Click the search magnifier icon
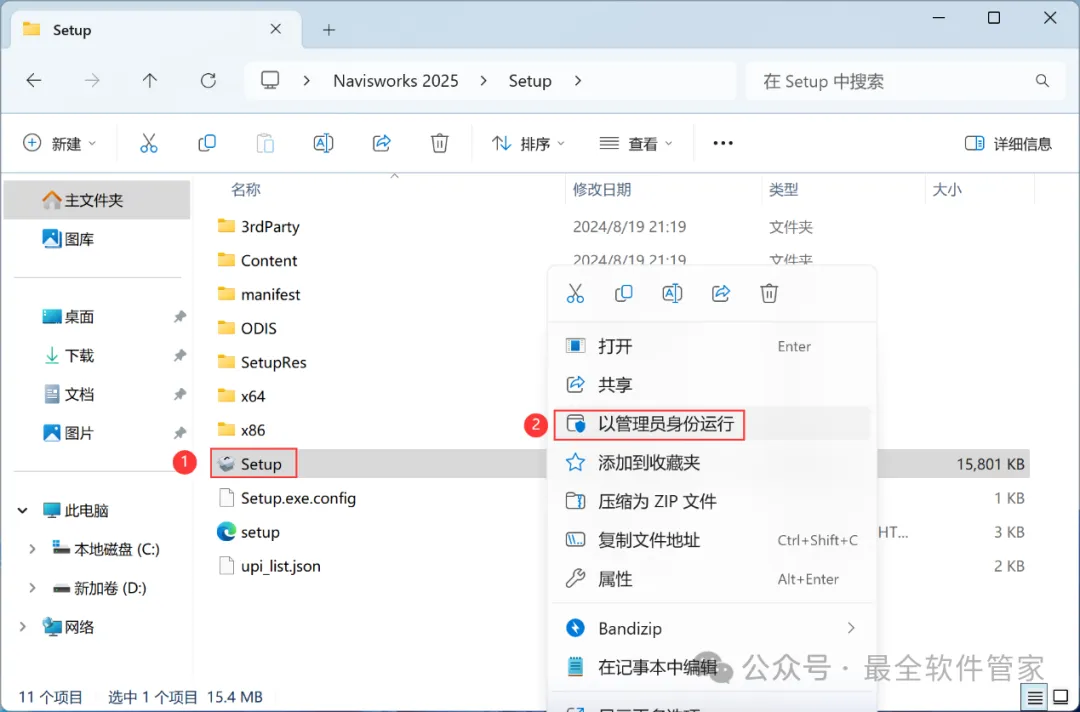 [1042, 81]
